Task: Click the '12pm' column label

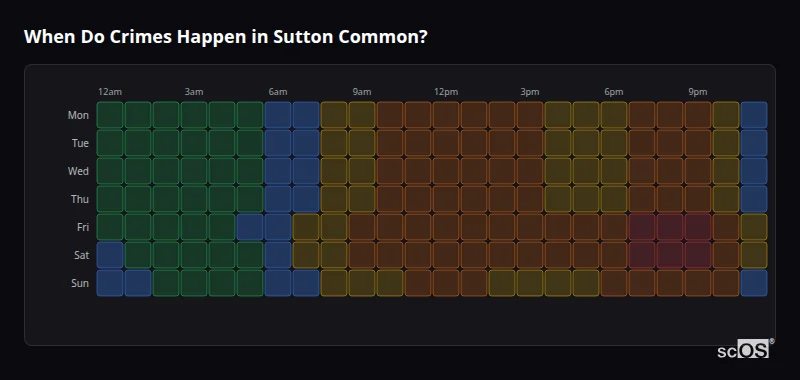Action: coord(446,92)
